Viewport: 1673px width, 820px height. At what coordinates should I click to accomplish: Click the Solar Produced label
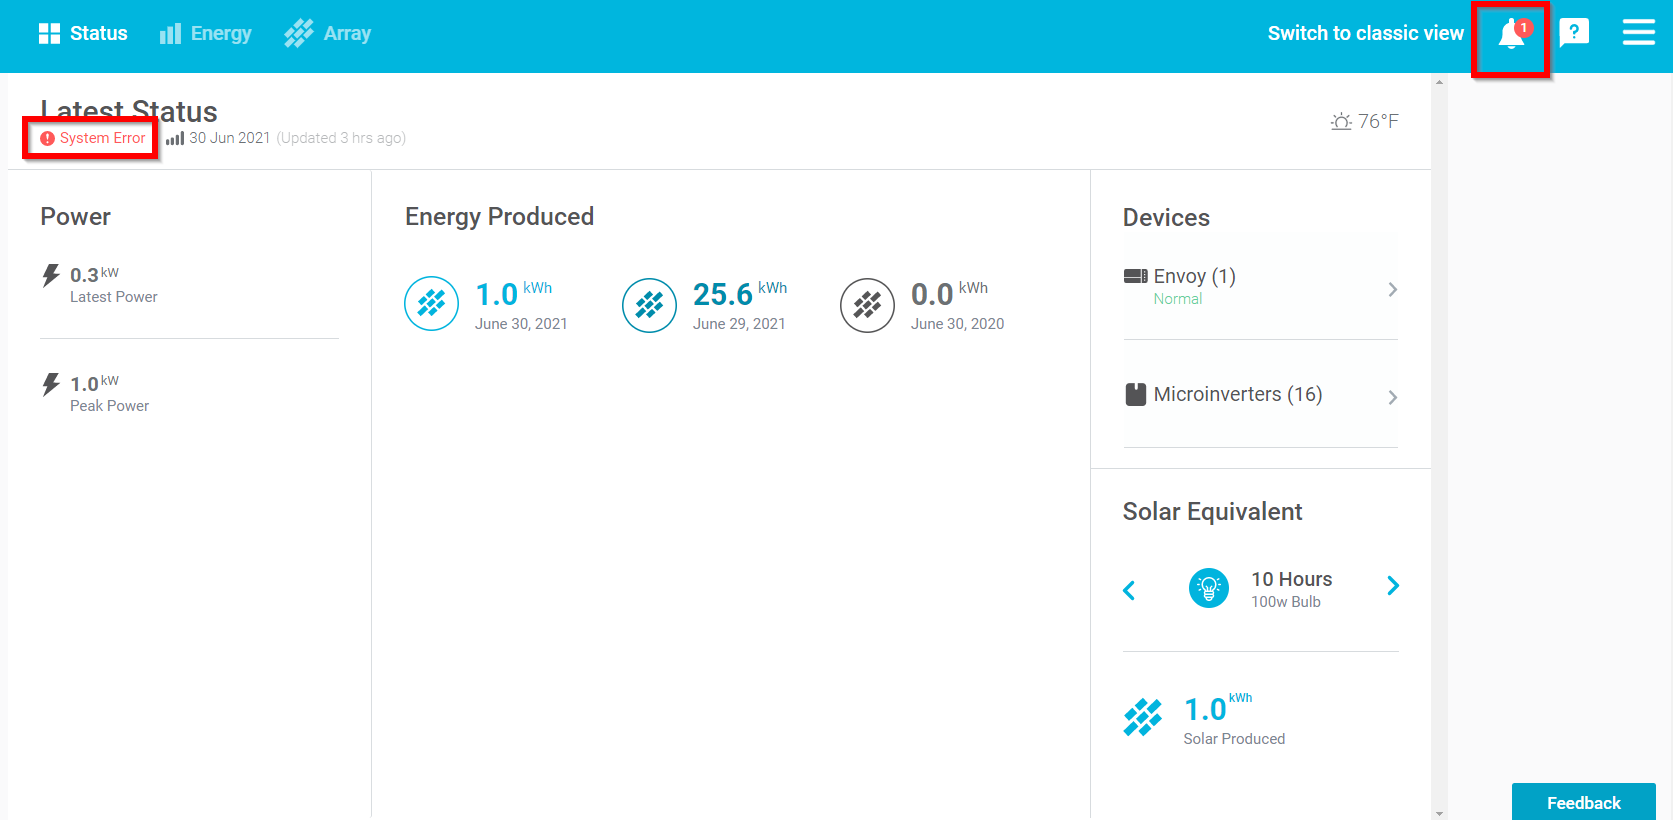1234,739
